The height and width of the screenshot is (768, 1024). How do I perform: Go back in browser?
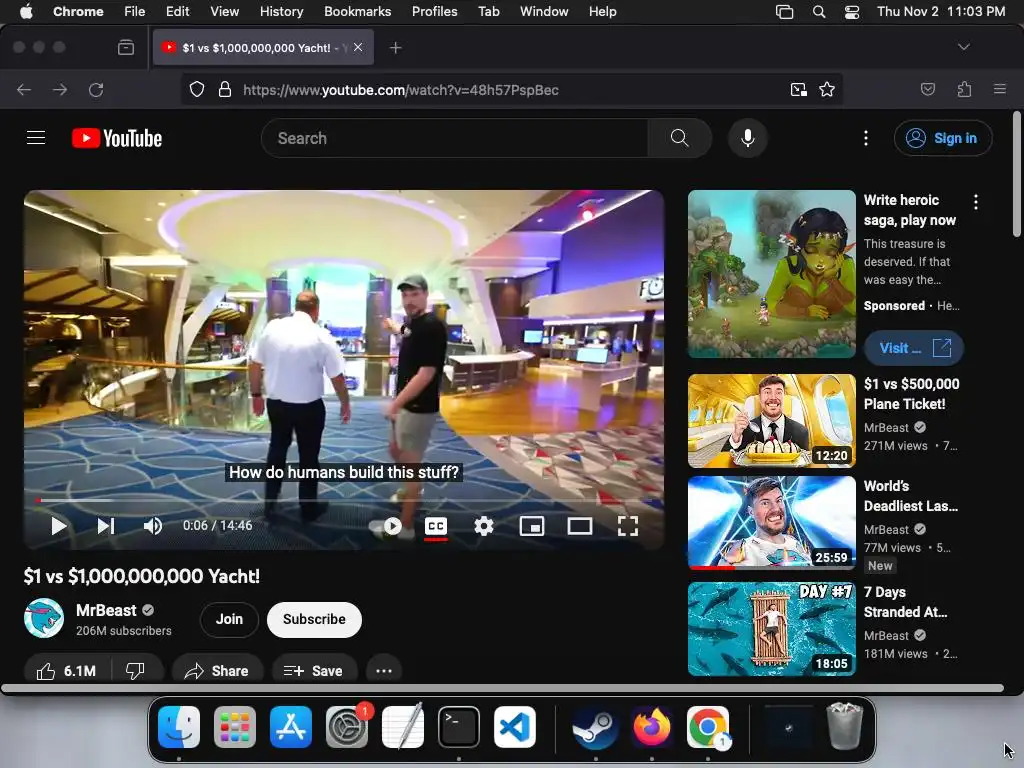(24, 89)
